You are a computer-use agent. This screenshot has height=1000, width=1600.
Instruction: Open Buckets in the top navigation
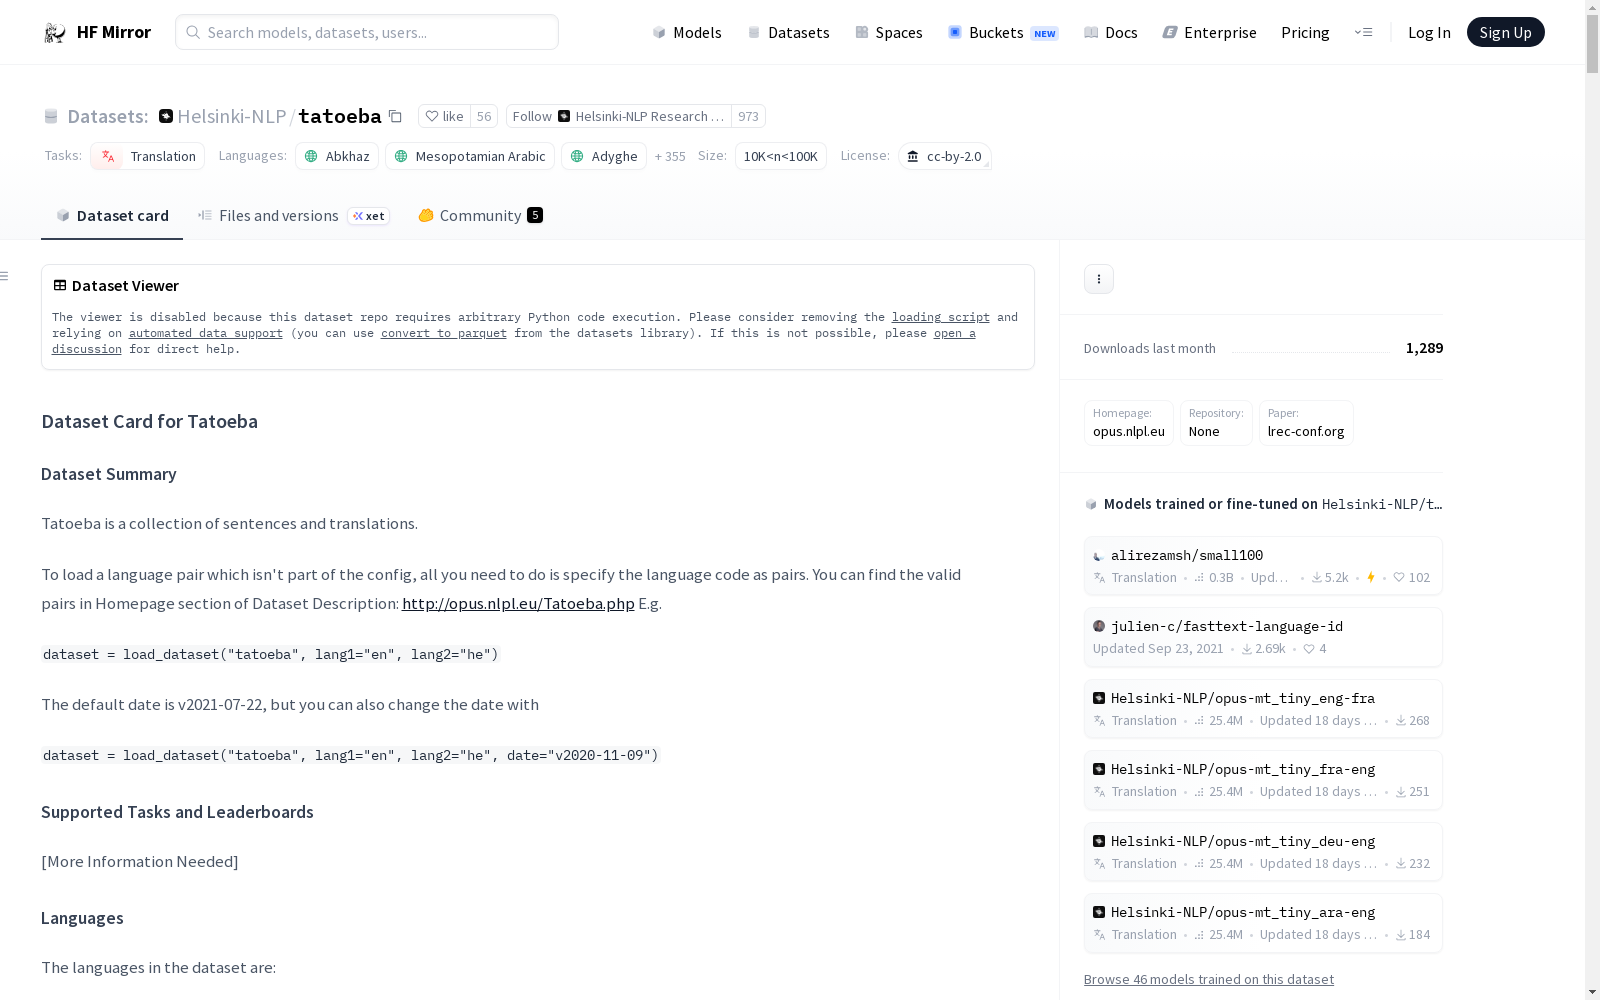tap(1003, 33)
